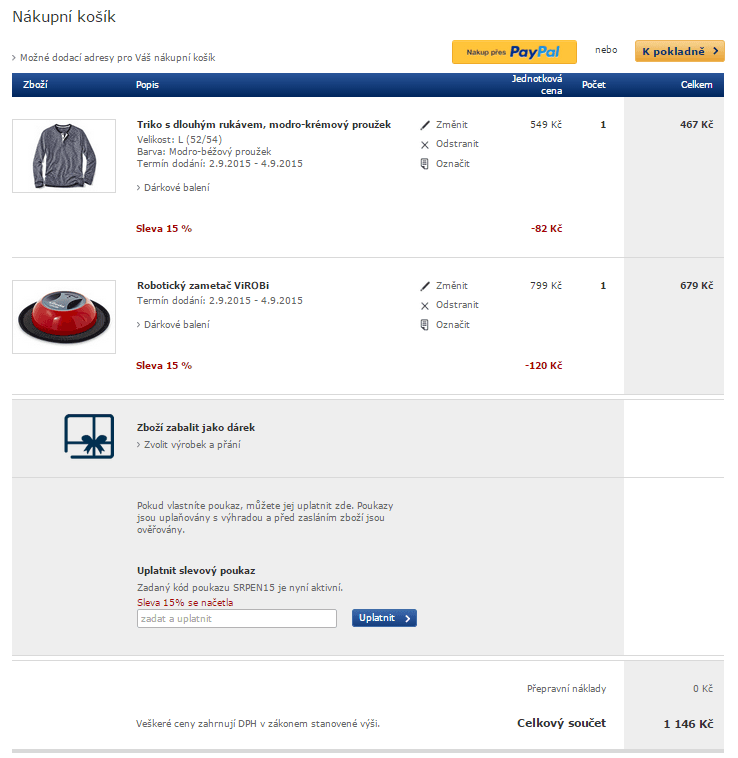Click the voucher code input field
Viewport: 738px width, 758px height.
click(237, 618)
